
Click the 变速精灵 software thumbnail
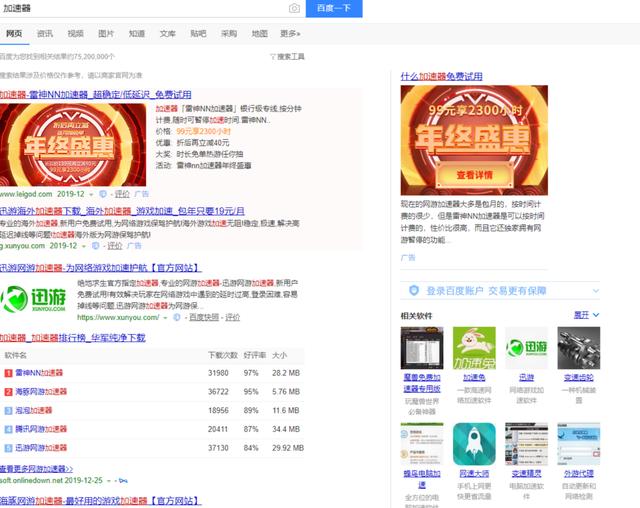point(527,444)
